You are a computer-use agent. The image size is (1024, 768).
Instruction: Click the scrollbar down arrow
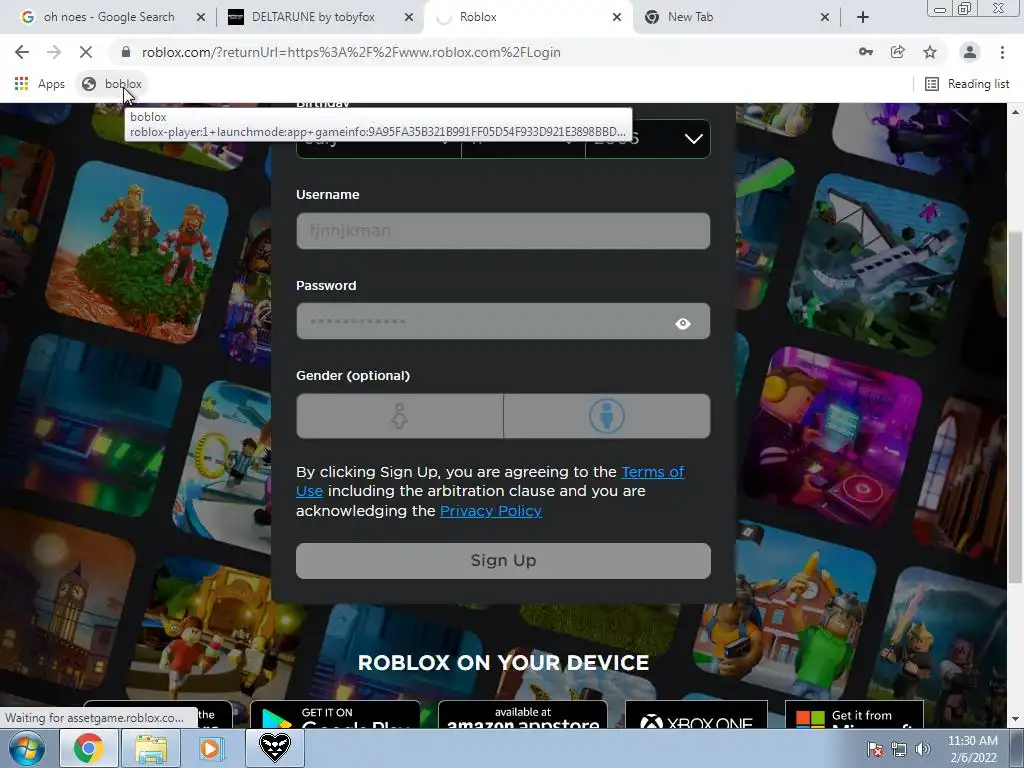(1015, 718)
